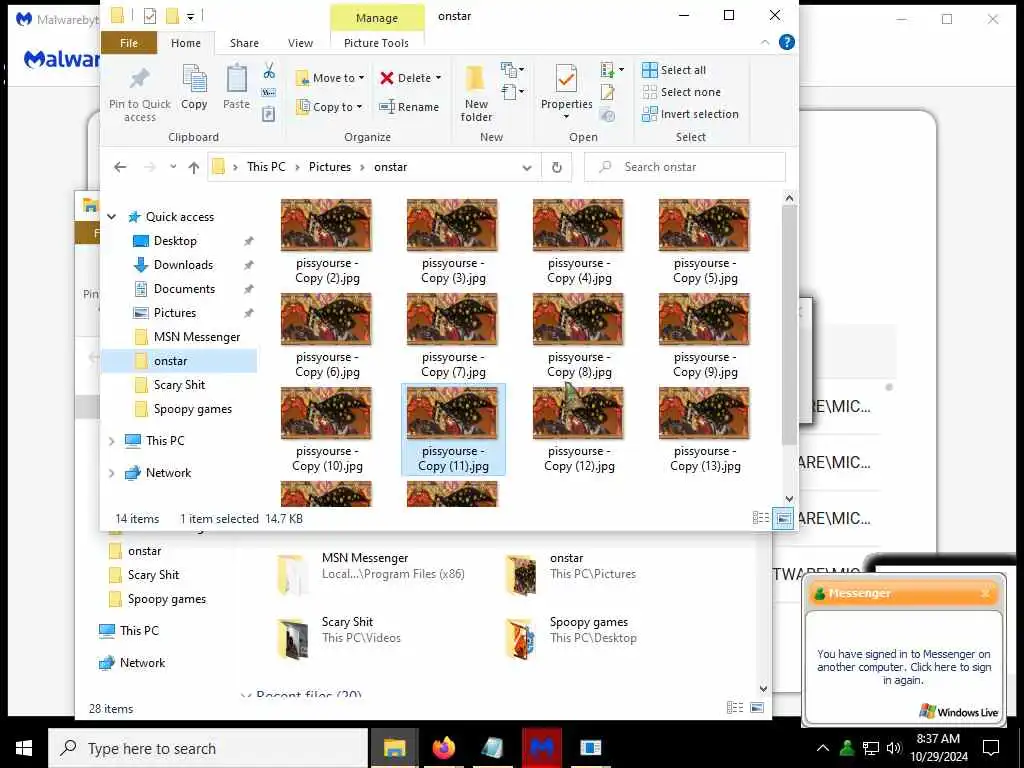Expand Delete options arrow
Viewport: 1024px width, 768px height.
click(438, 78)
